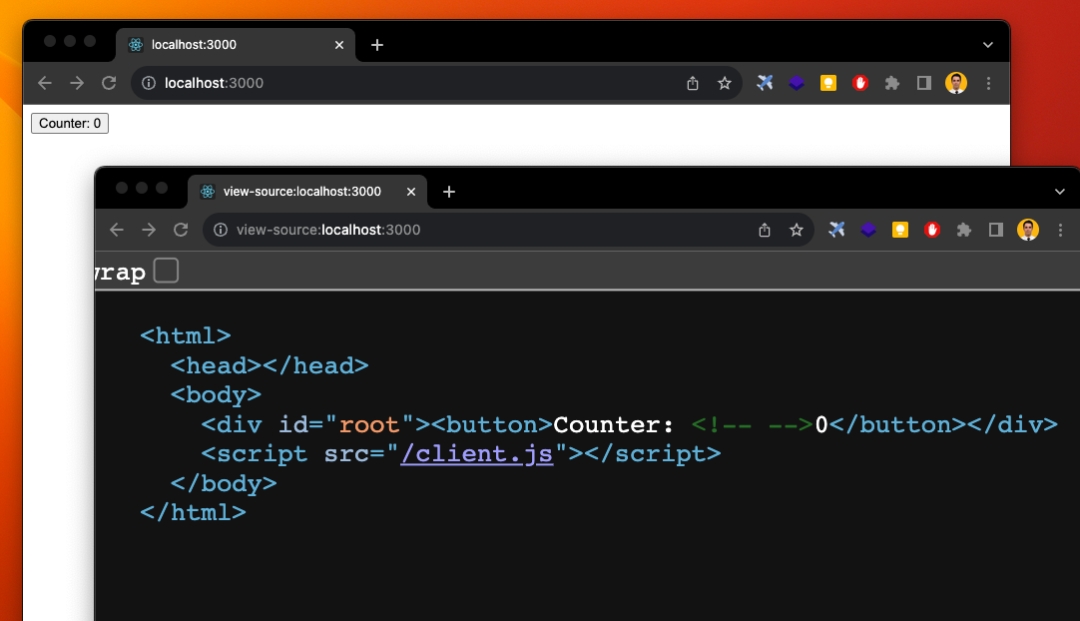Open a new tab in view-source window
Image resolution: width=1080 pixels, height=621 pixels.
449,192
